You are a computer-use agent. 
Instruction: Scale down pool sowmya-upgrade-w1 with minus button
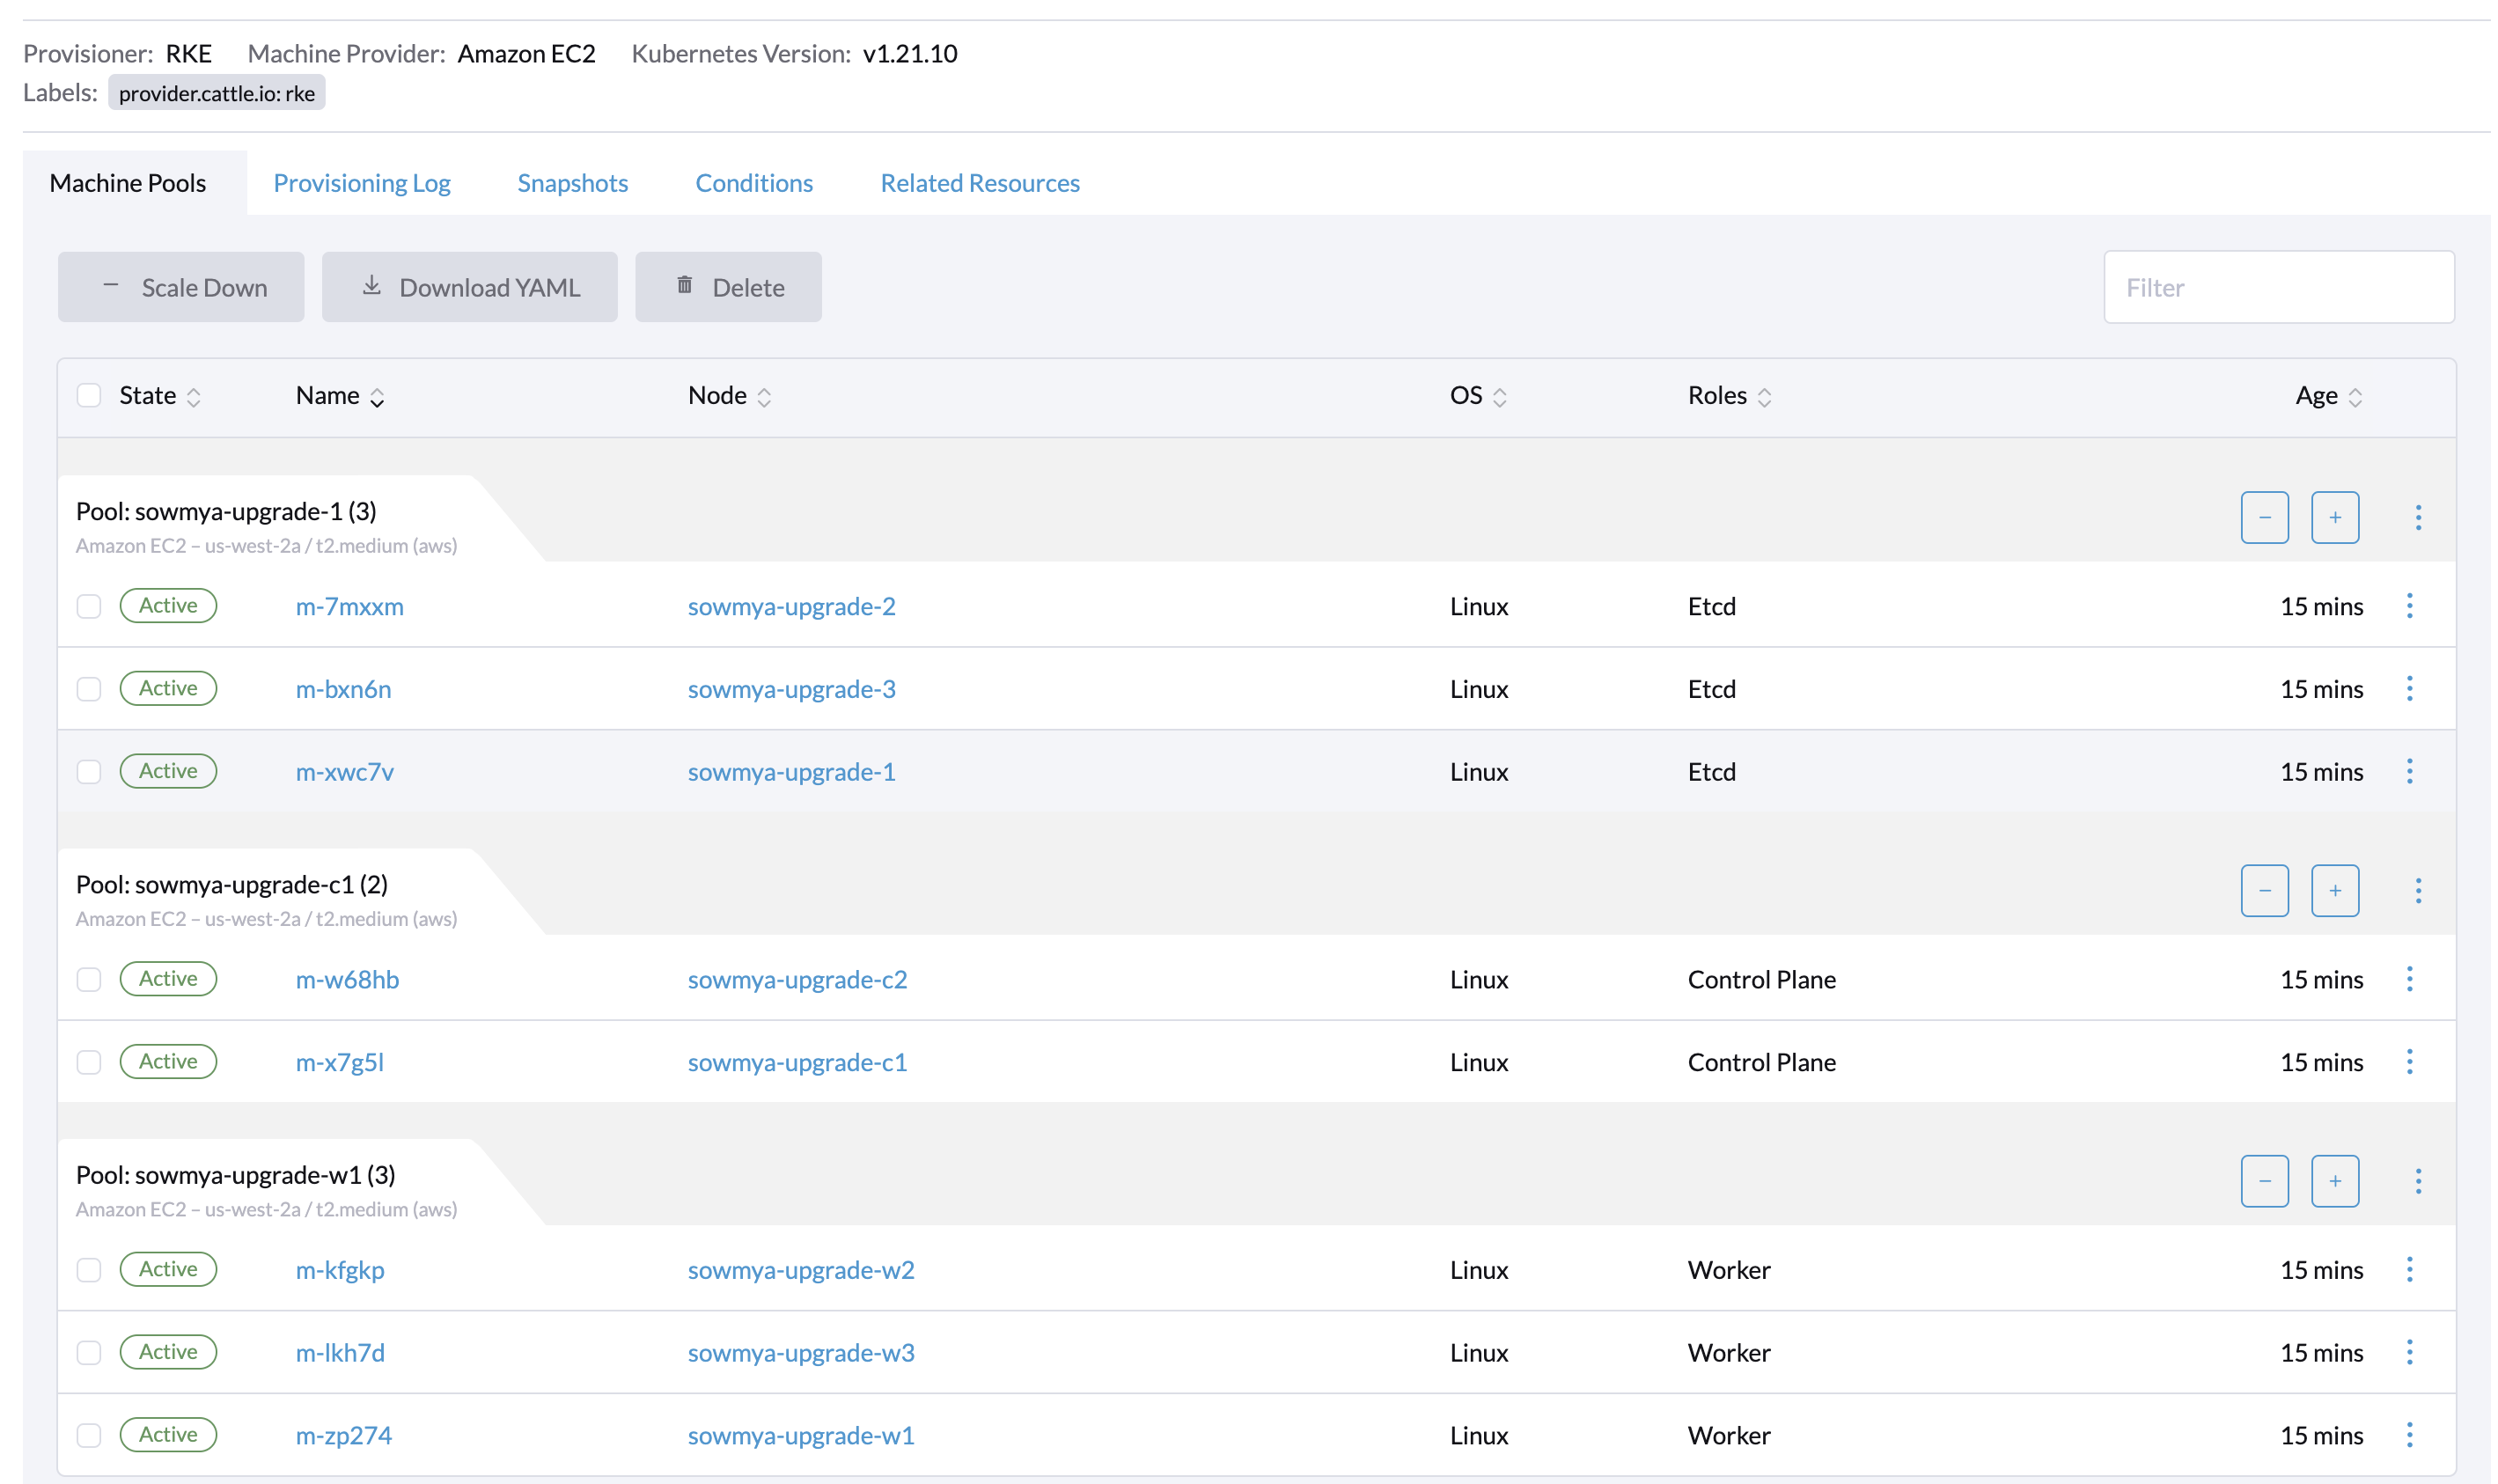pyautogui.click(x=2265, y=1181)
